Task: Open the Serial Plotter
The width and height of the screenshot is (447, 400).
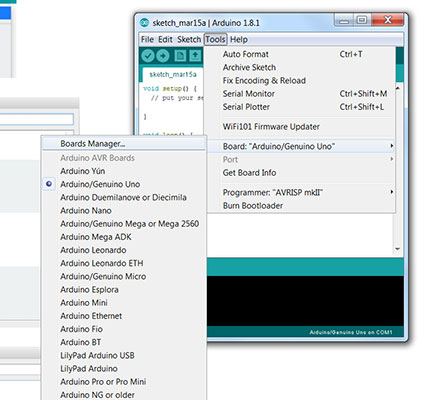Action: click(301, 107)
